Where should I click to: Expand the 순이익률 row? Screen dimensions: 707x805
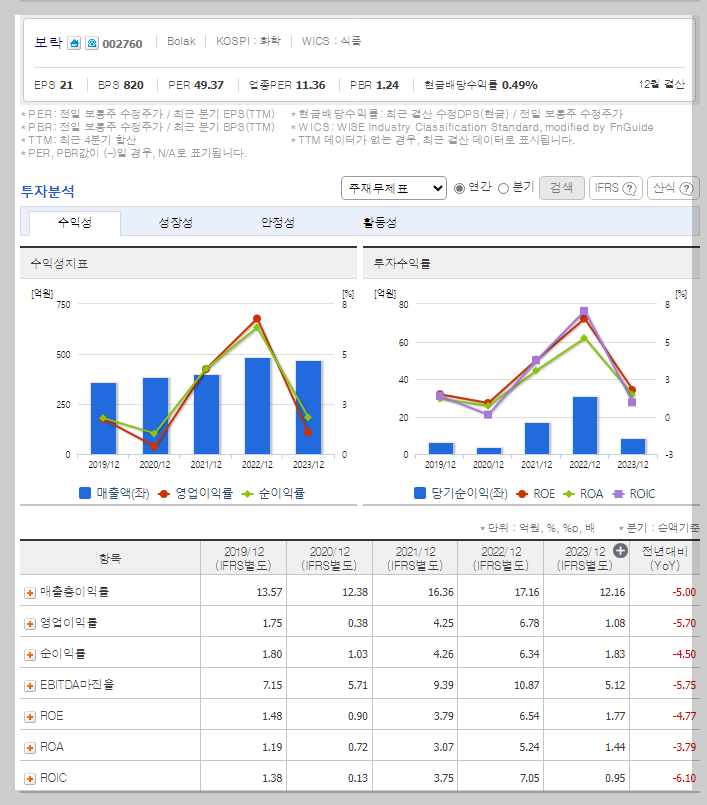coord(30,655)
